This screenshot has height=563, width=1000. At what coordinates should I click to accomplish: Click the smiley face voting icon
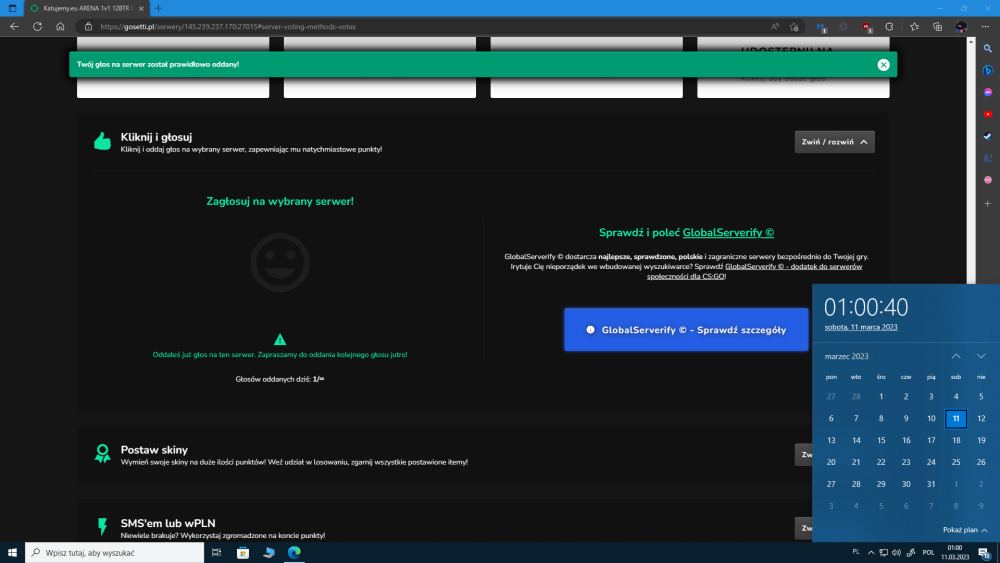(x=280, y=262)
